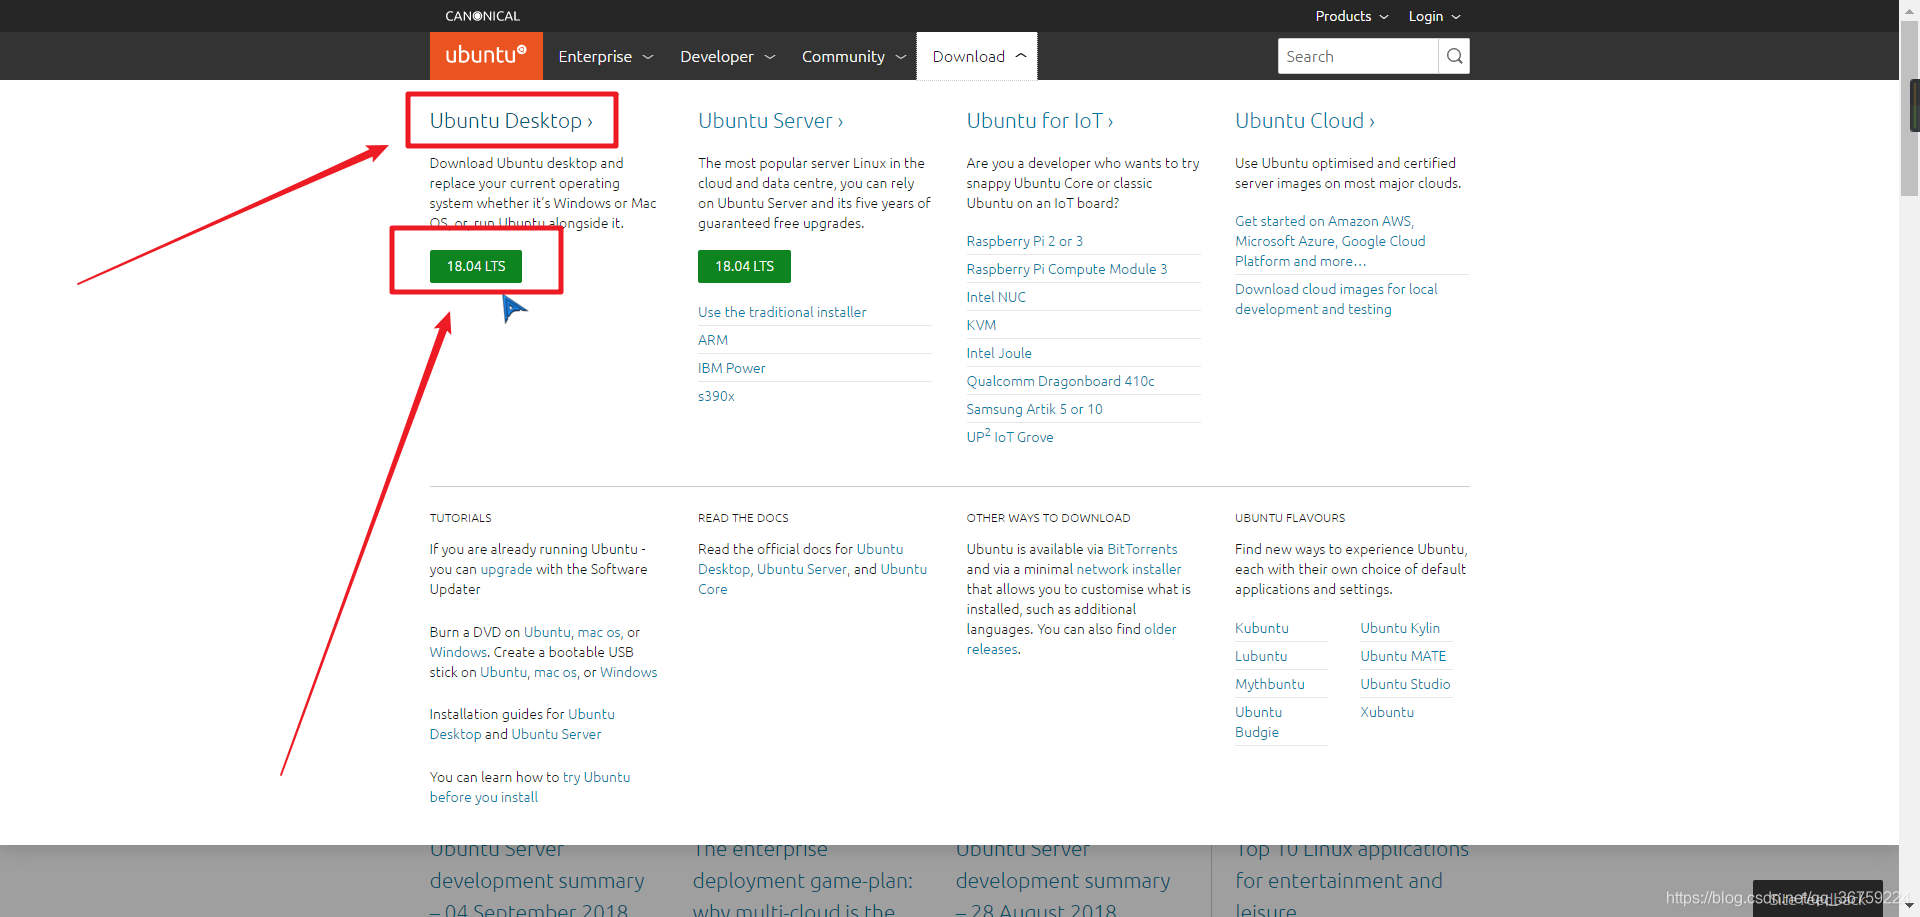
Task: Open Samsung Artik 5 or 10 link
Action: (1034, 409)
